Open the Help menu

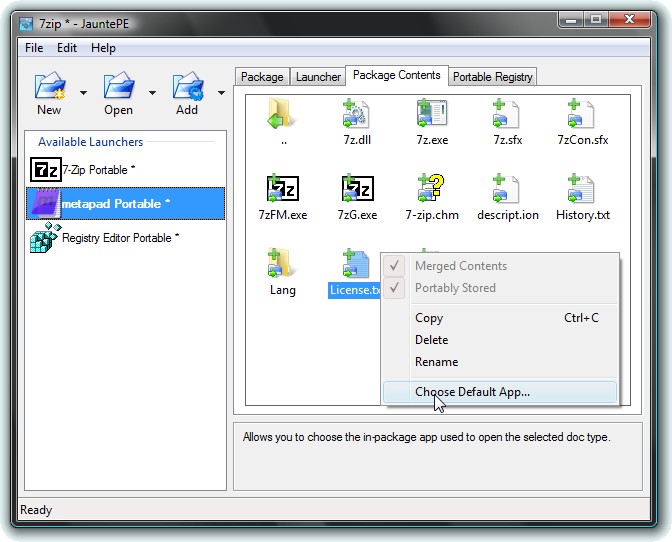[x=103, y=48]
